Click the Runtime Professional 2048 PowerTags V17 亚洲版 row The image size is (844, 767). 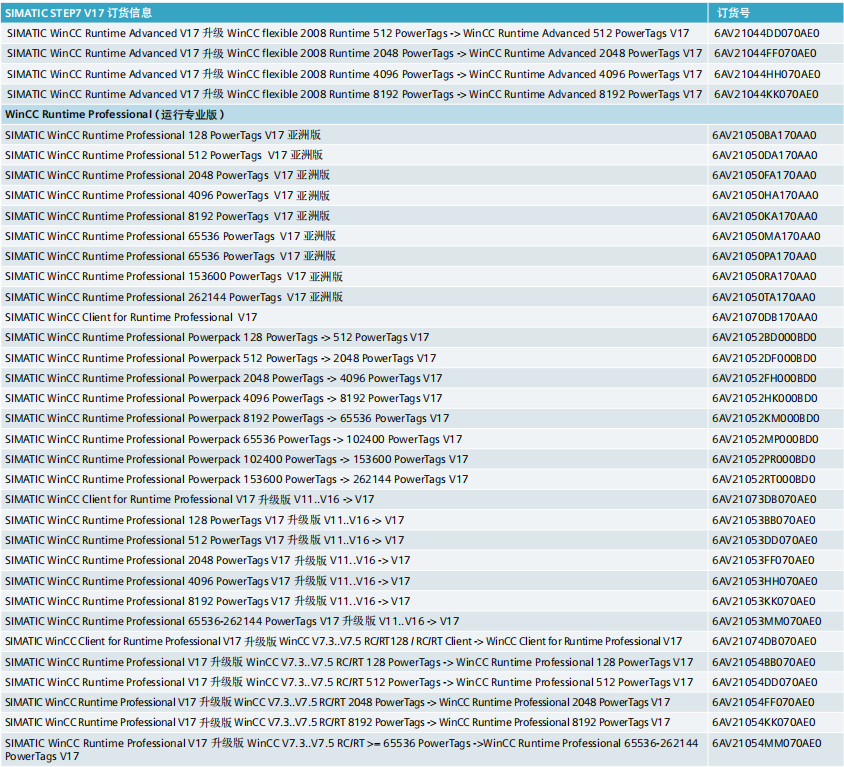[x=167, y=175]
